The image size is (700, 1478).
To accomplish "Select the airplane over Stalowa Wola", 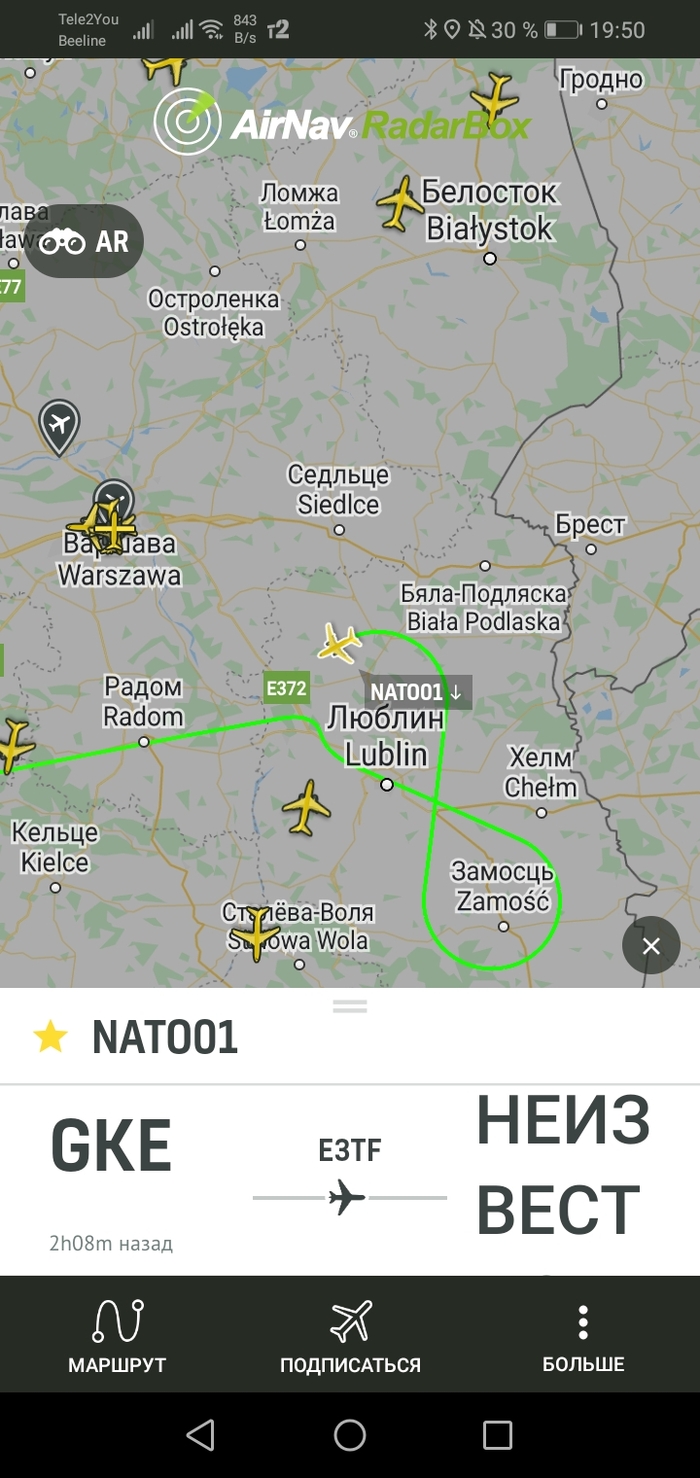I will 254,934.
